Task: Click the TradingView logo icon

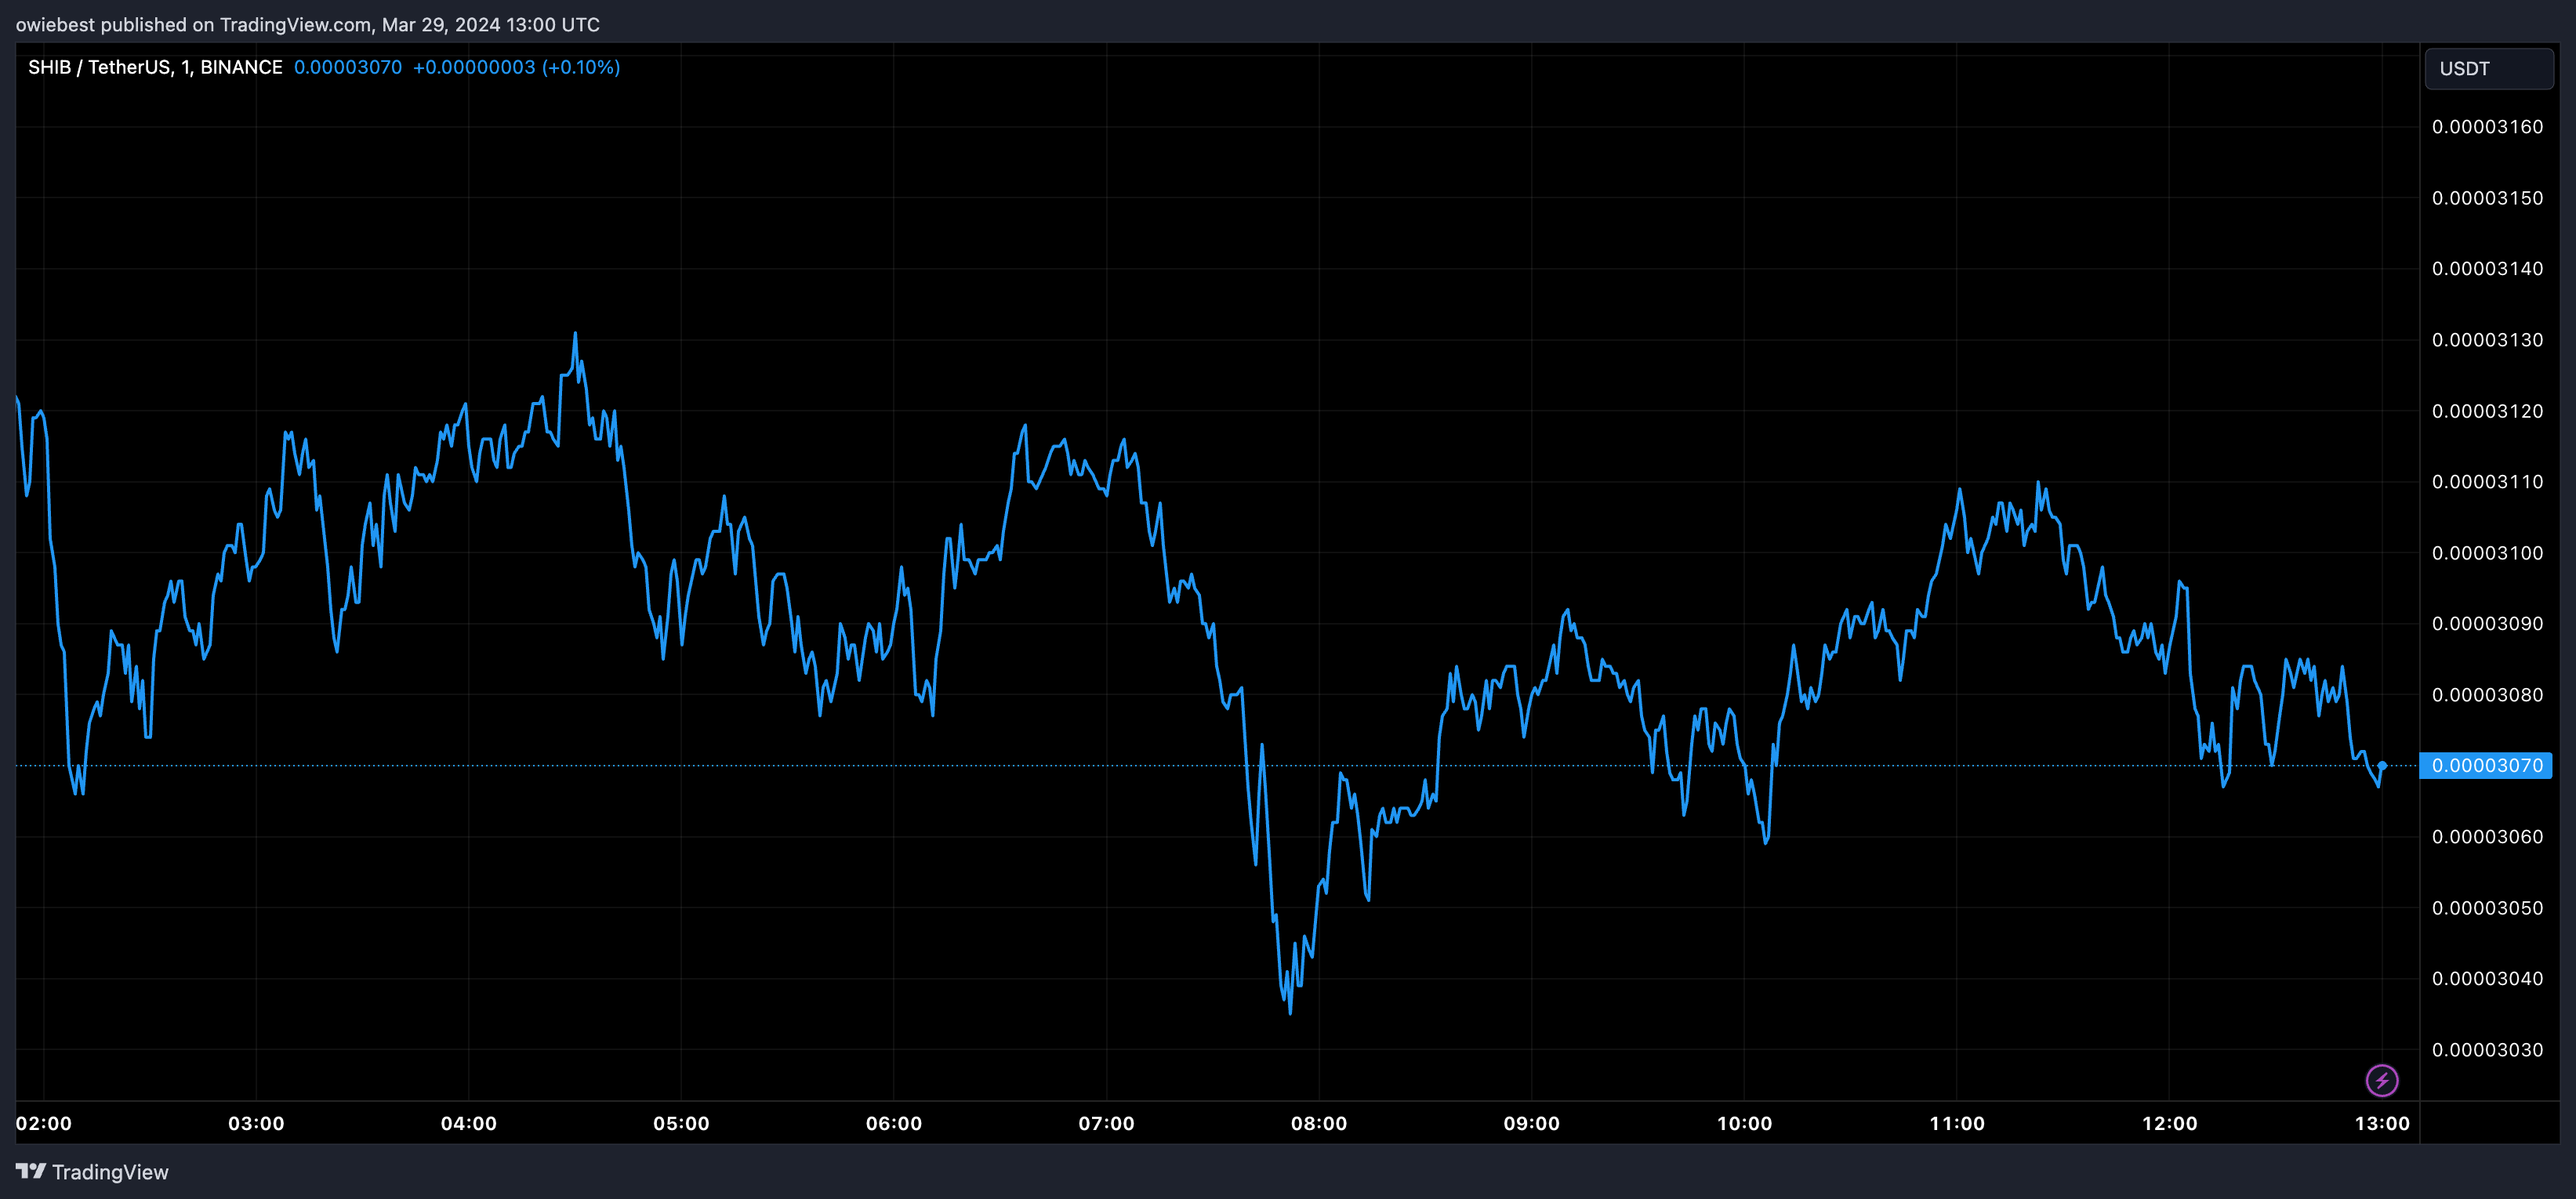Action: pos(31,1171)
